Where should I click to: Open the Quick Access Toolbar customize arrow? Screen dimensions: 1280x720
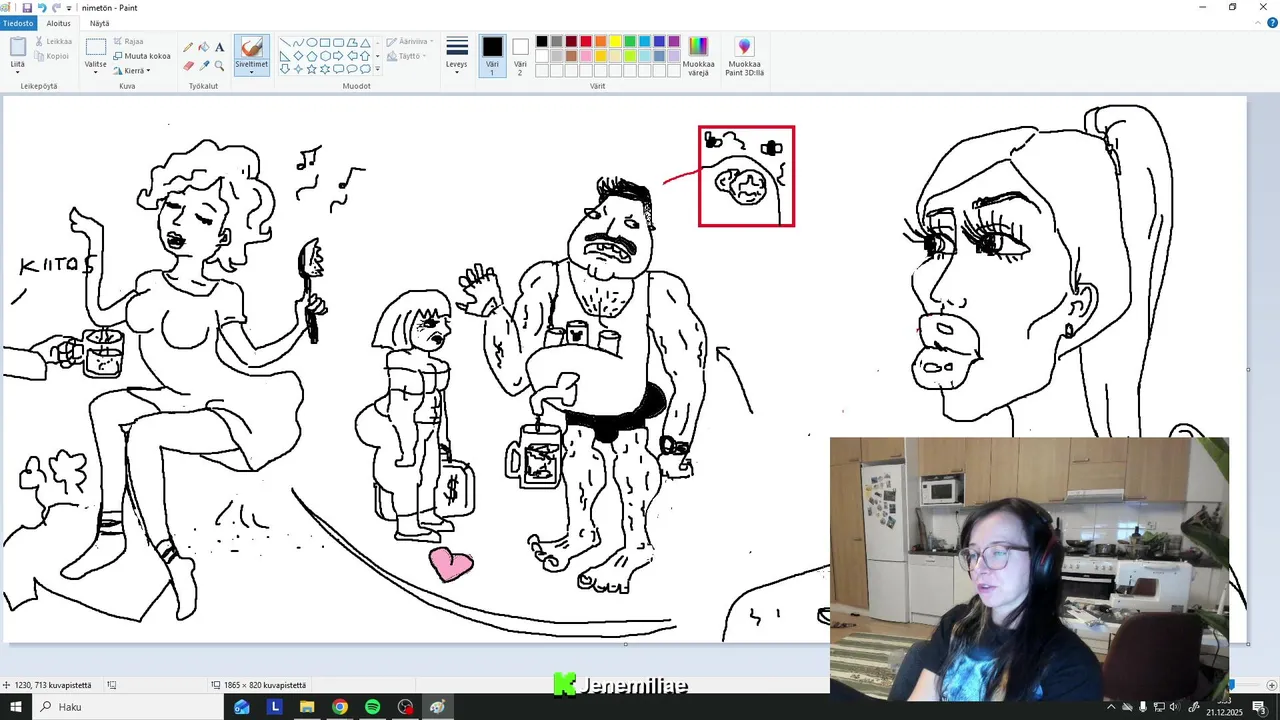pos(69,8)
